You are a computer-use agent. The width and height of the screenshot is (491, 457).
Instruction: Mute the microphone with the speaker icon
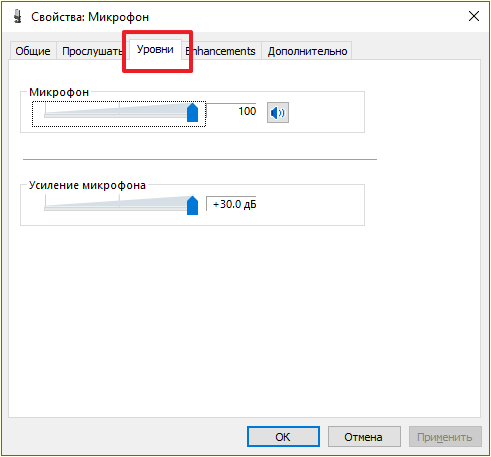(278, 113)
